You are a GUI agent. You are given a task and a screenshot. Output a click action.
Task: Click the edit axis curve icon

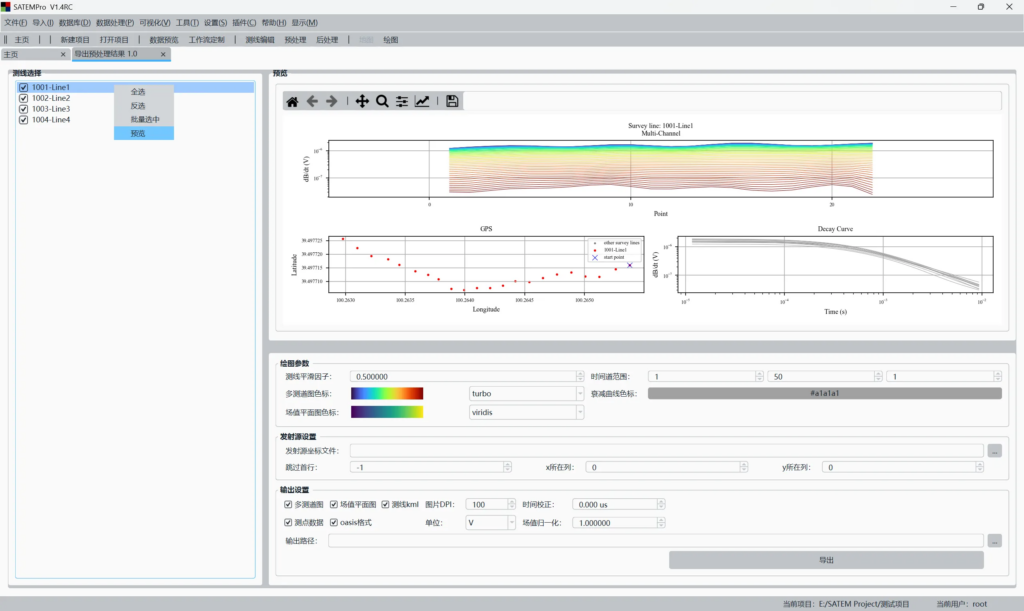pyautogui.click(x=422, y=101)
